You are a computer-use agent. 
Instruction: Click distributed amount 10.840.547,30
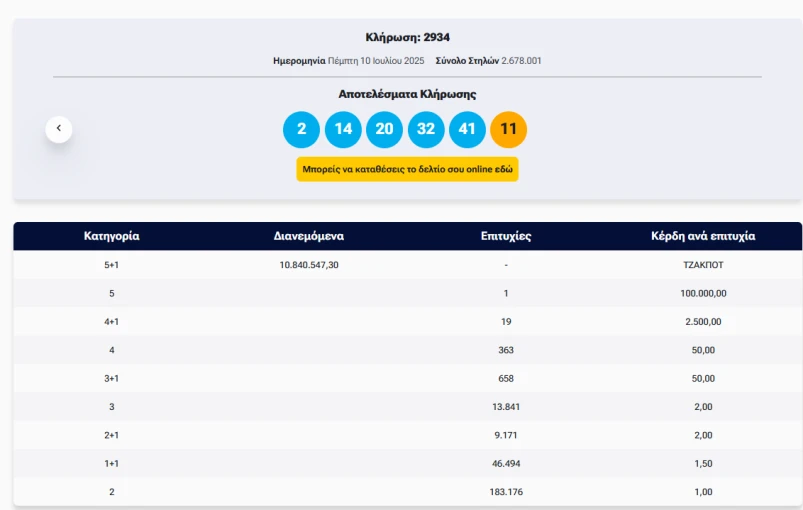pyautogui.click(x=309, y=265)
